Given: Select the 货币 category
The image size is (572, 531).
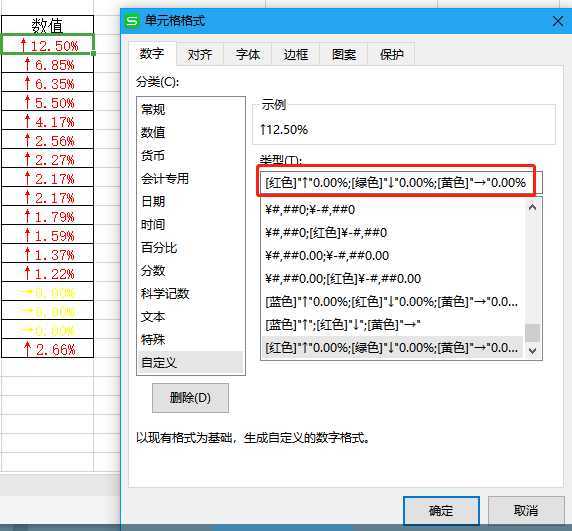Looking at the screenshot, I should point(190,155).
